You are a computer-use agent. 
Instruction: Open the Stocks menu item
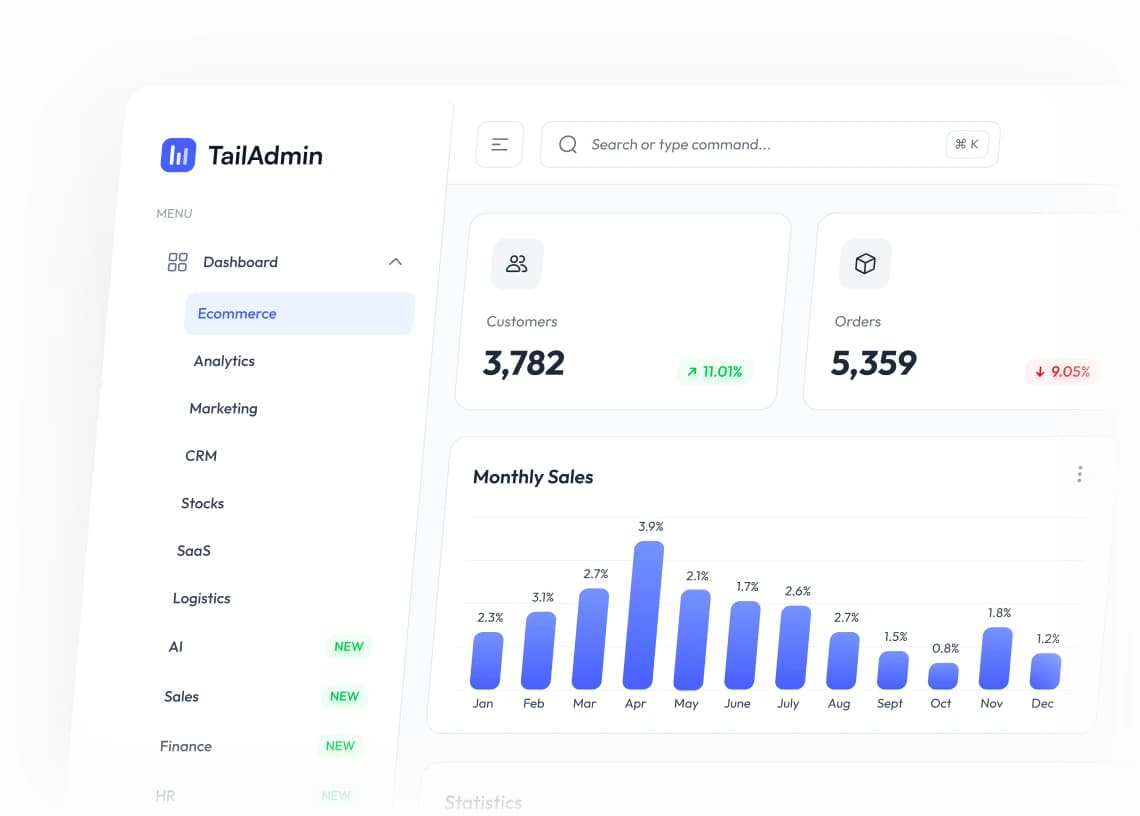point(202,503)
